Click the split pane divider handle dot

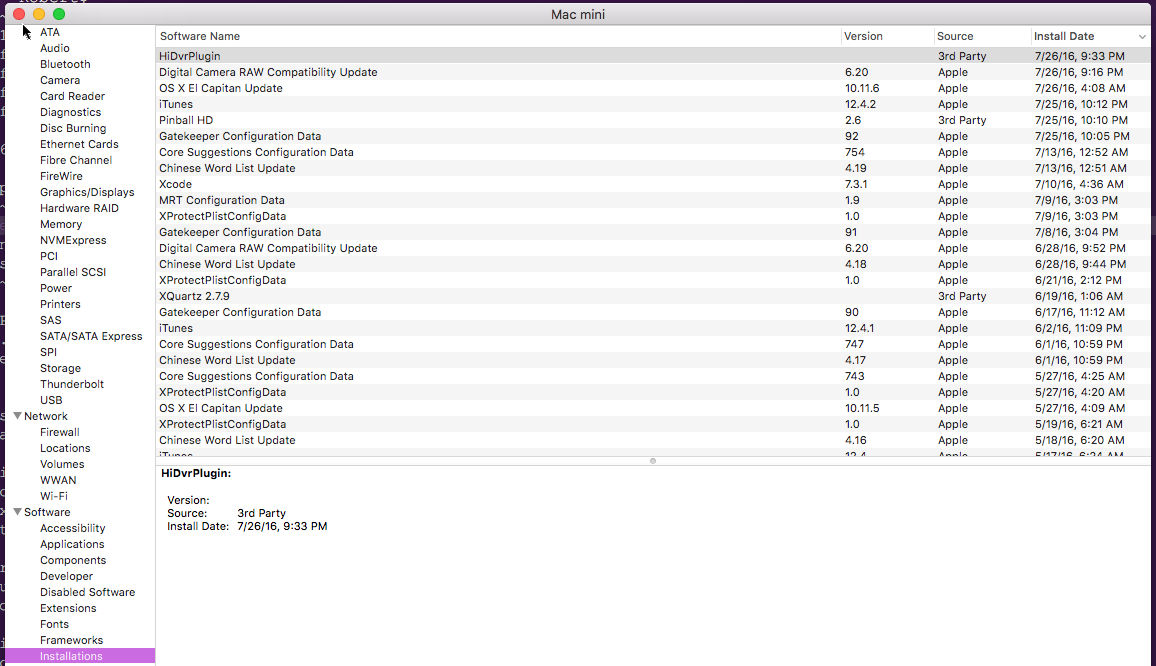(652, 461)
